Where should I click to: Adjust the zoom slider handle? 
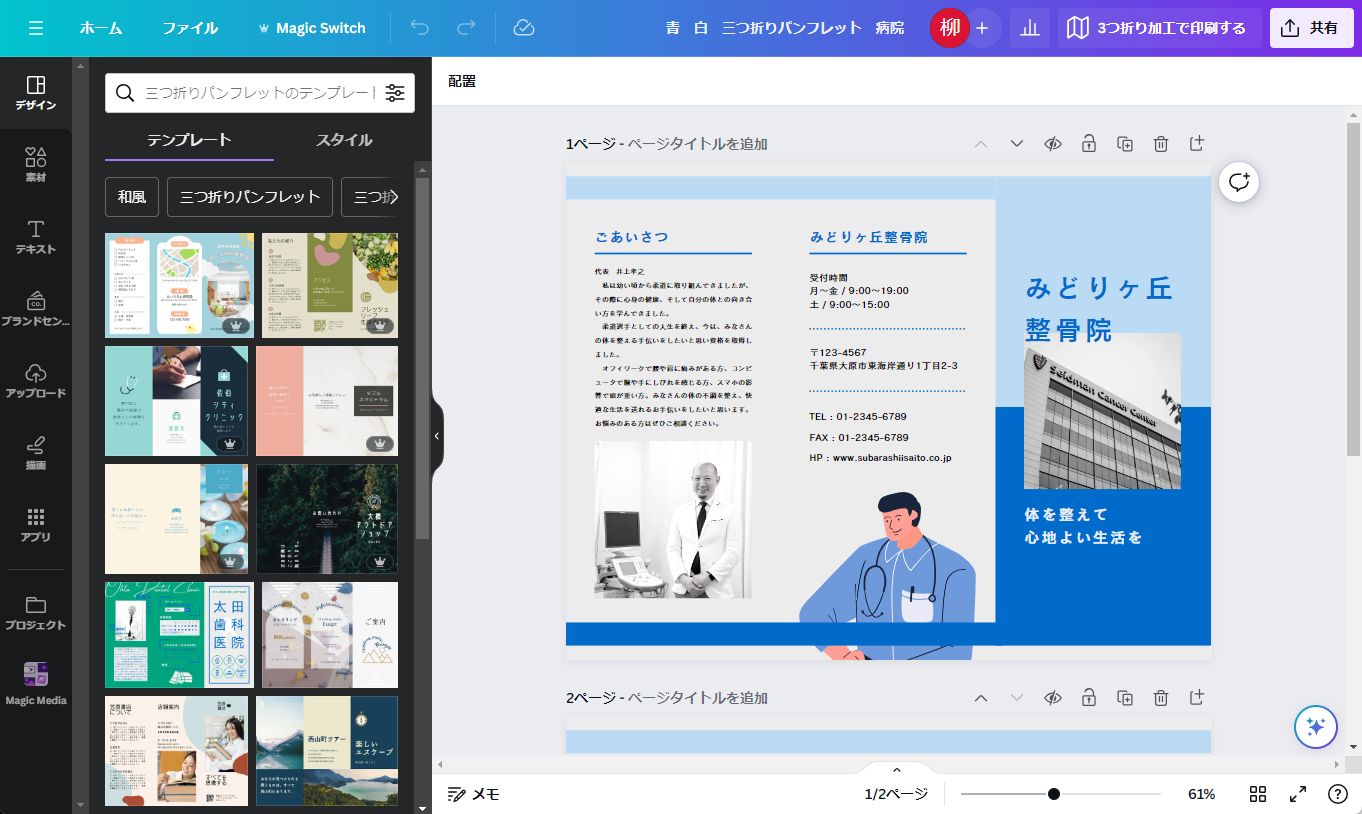click(x=1054, y=794)
